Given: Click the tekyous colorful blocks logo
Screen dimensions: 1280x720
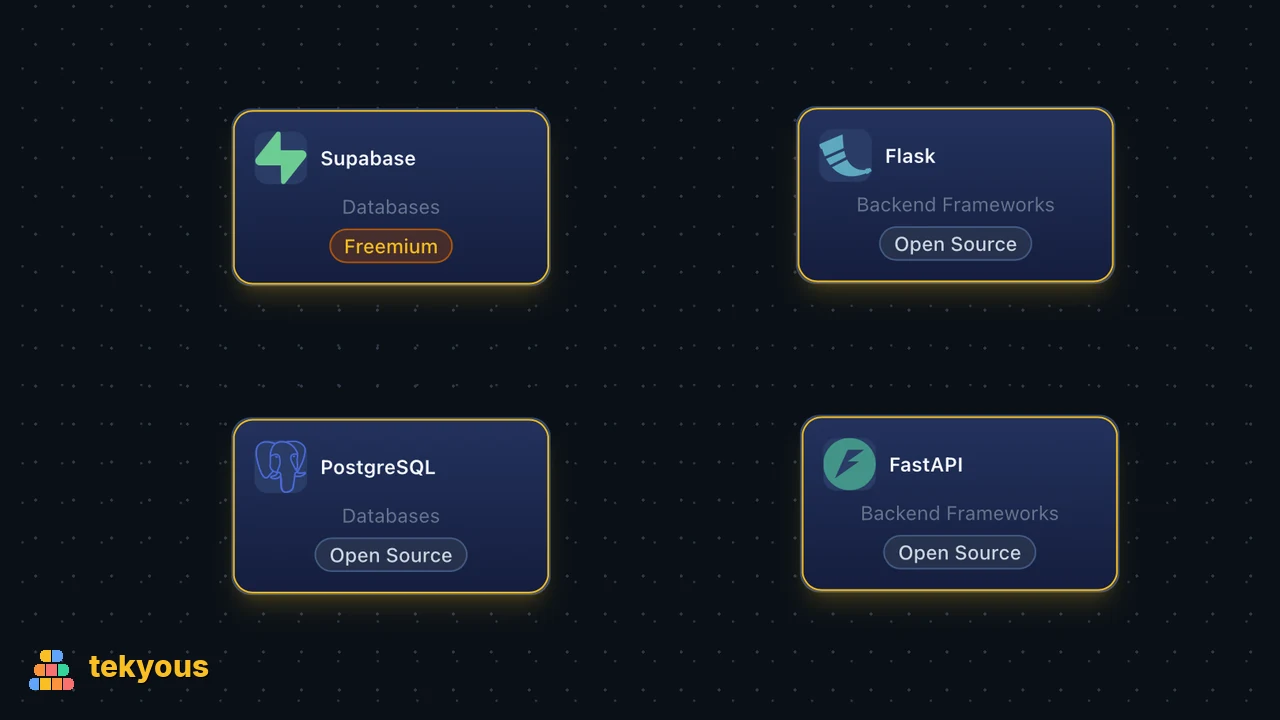Looking at the screenshot, I should point(51,670).
